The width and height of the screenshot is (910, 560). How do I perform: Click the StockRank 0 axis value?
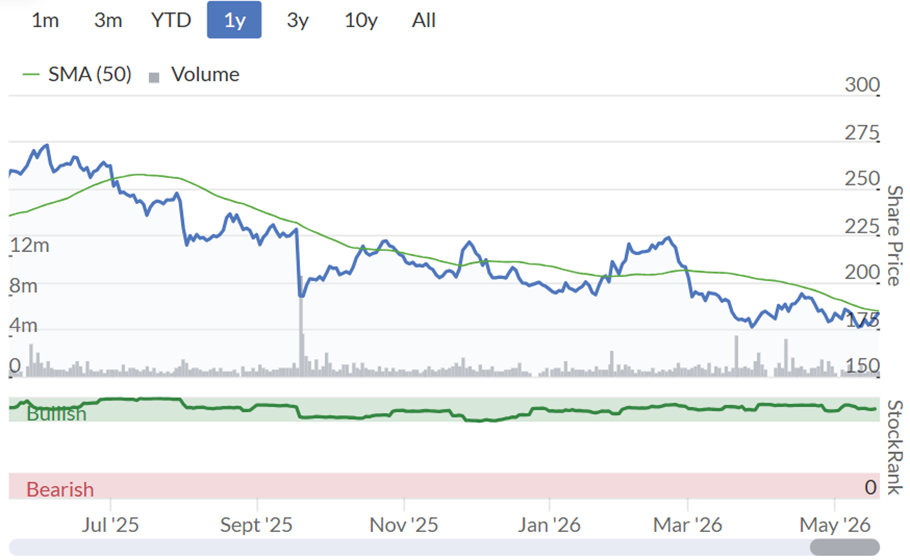(x=871, y=487)
